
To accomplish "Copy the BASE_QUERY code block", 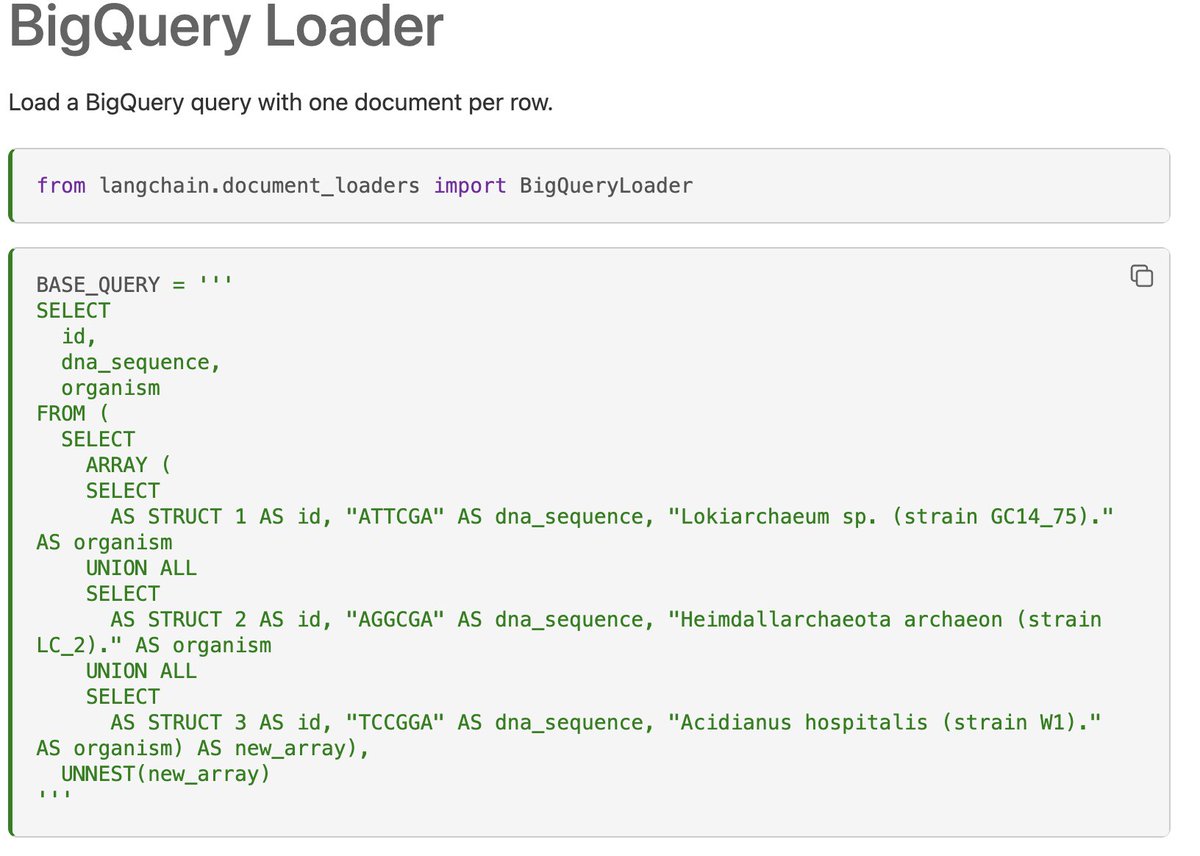I will 1141,276.
